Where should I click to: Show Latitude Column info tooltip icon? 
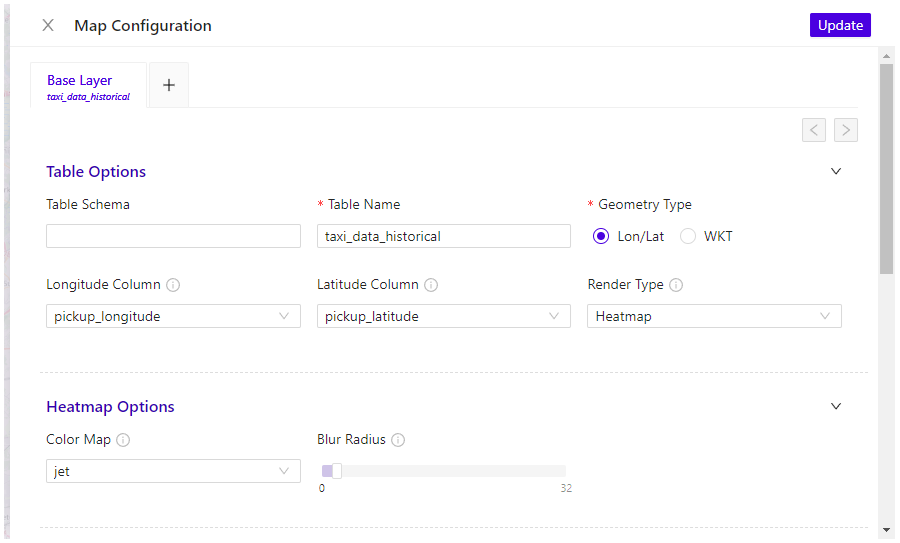pos(431,285)
